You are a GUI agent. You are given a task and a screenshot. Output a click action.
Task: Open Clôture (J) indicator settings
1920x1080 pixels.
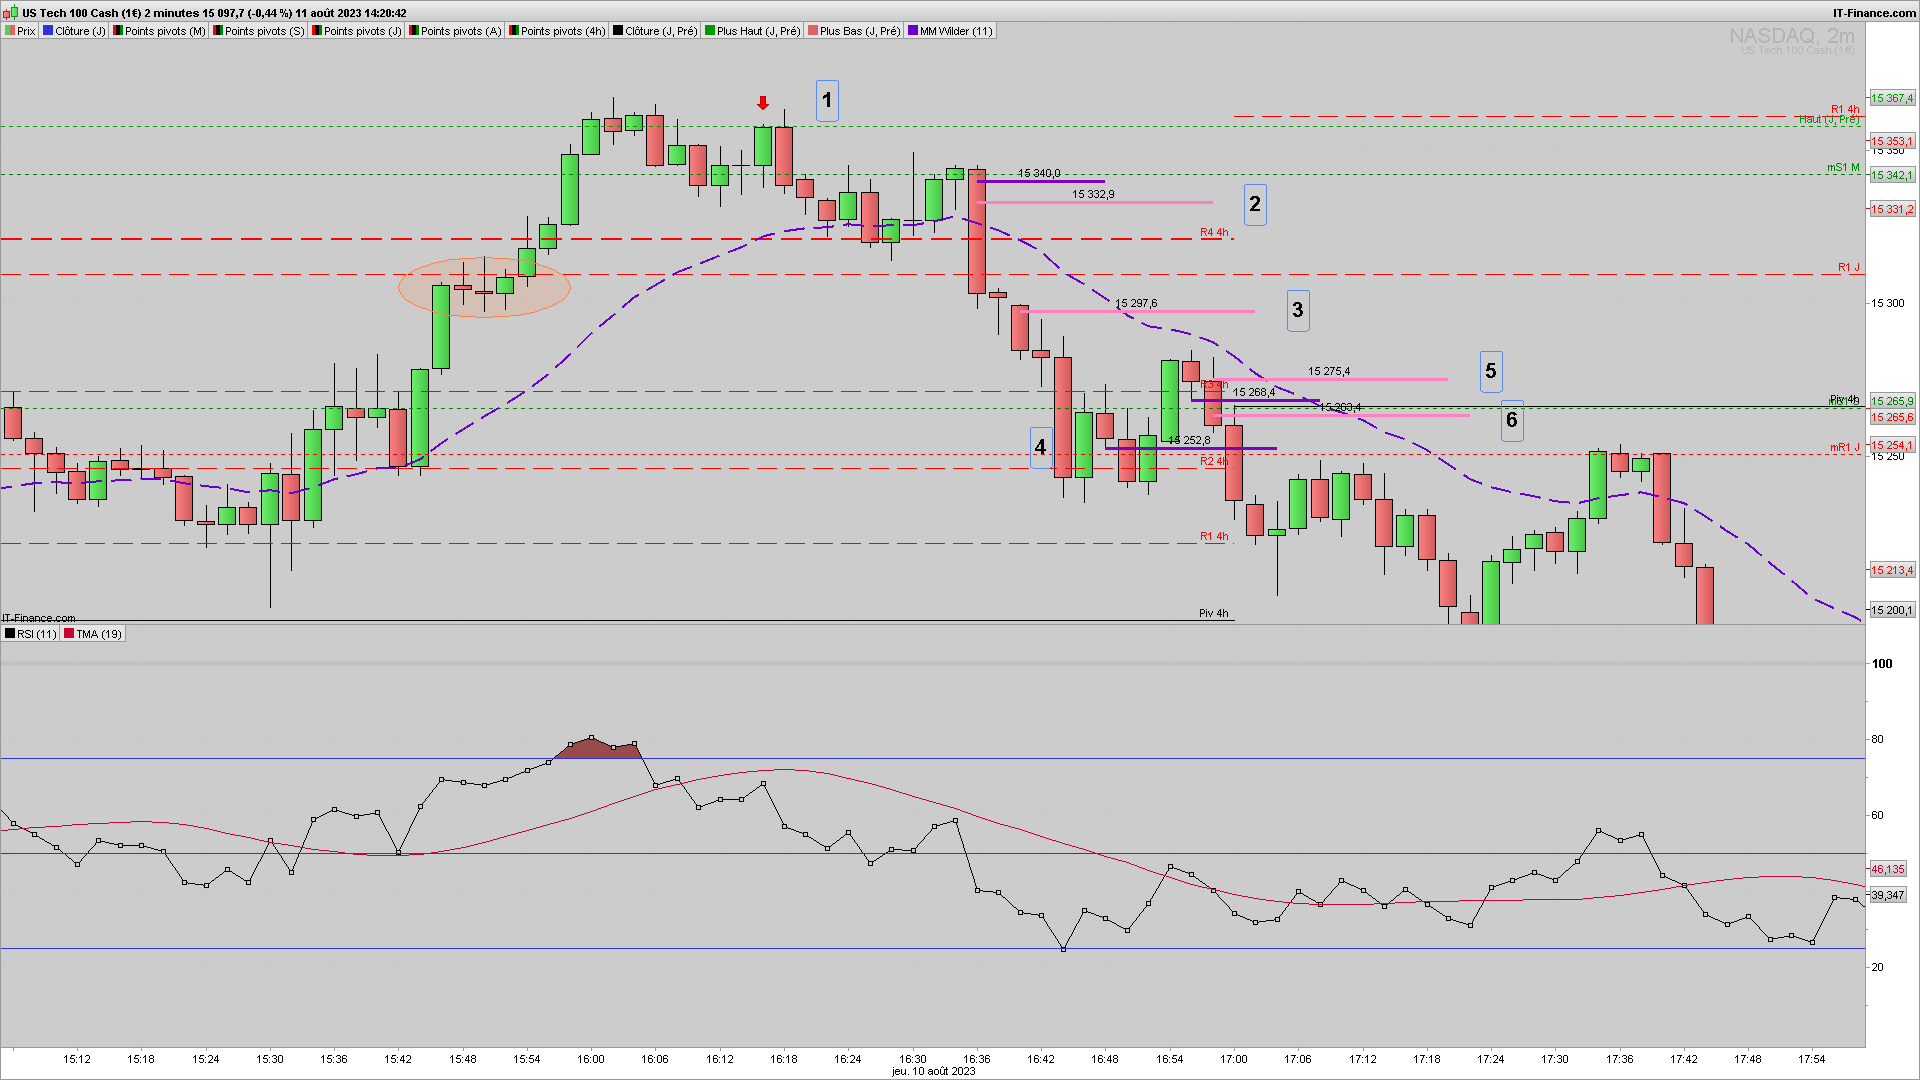[79, 31]
